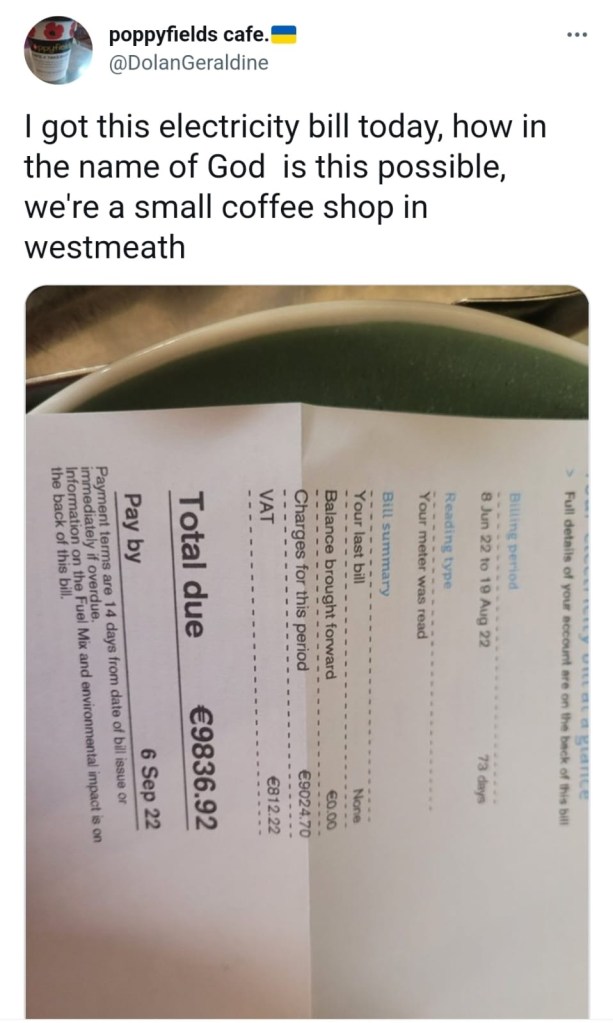613x1023 pixels.
Task: Tap the poppyfields cafe. display name
Action: 188,35
